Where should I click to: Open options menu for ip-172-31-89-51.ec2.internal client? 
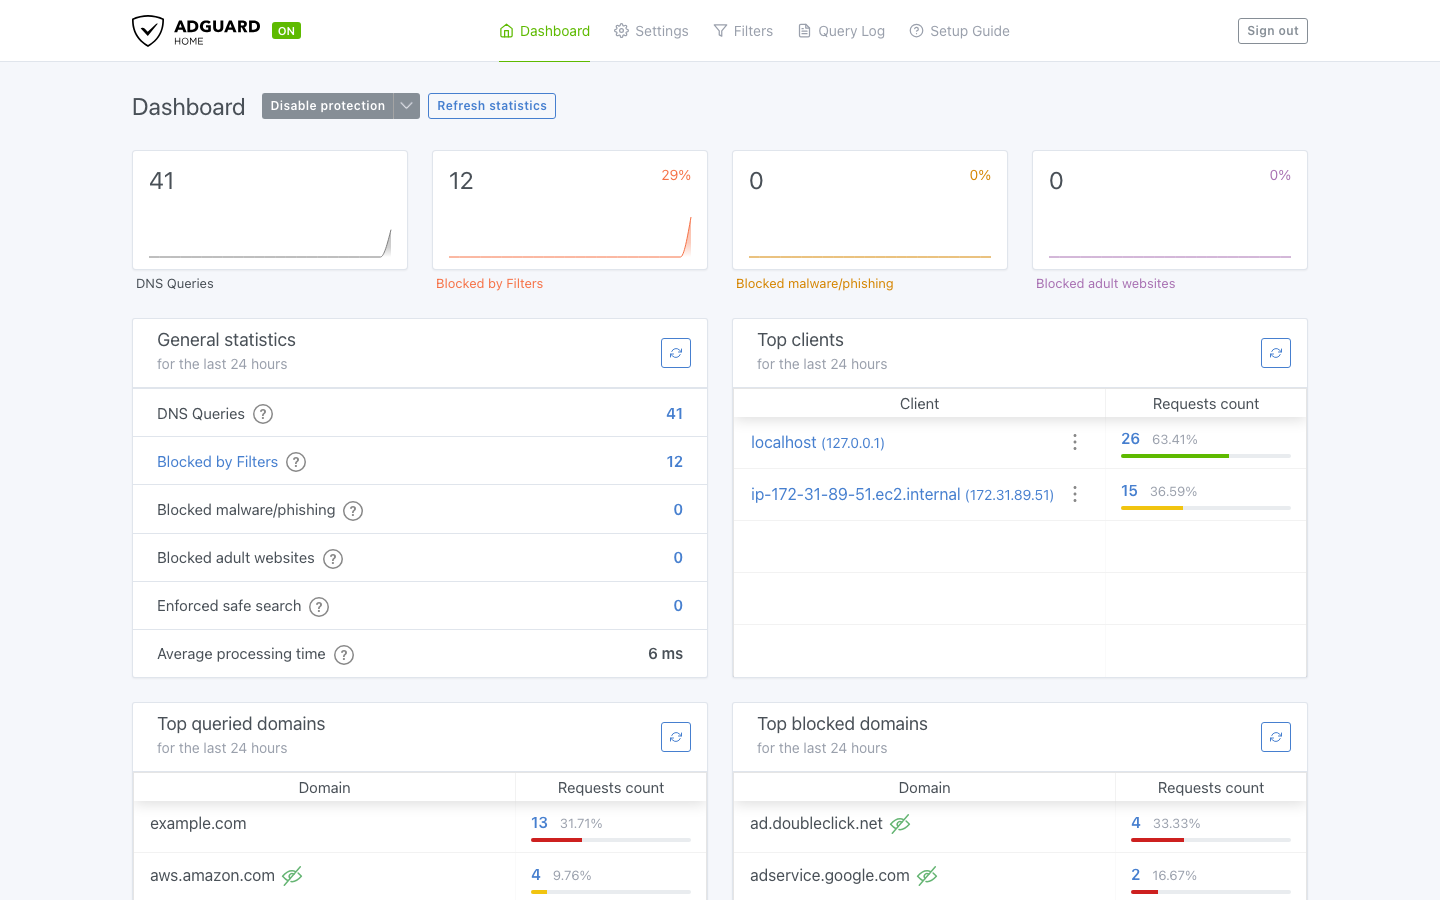1075,494
